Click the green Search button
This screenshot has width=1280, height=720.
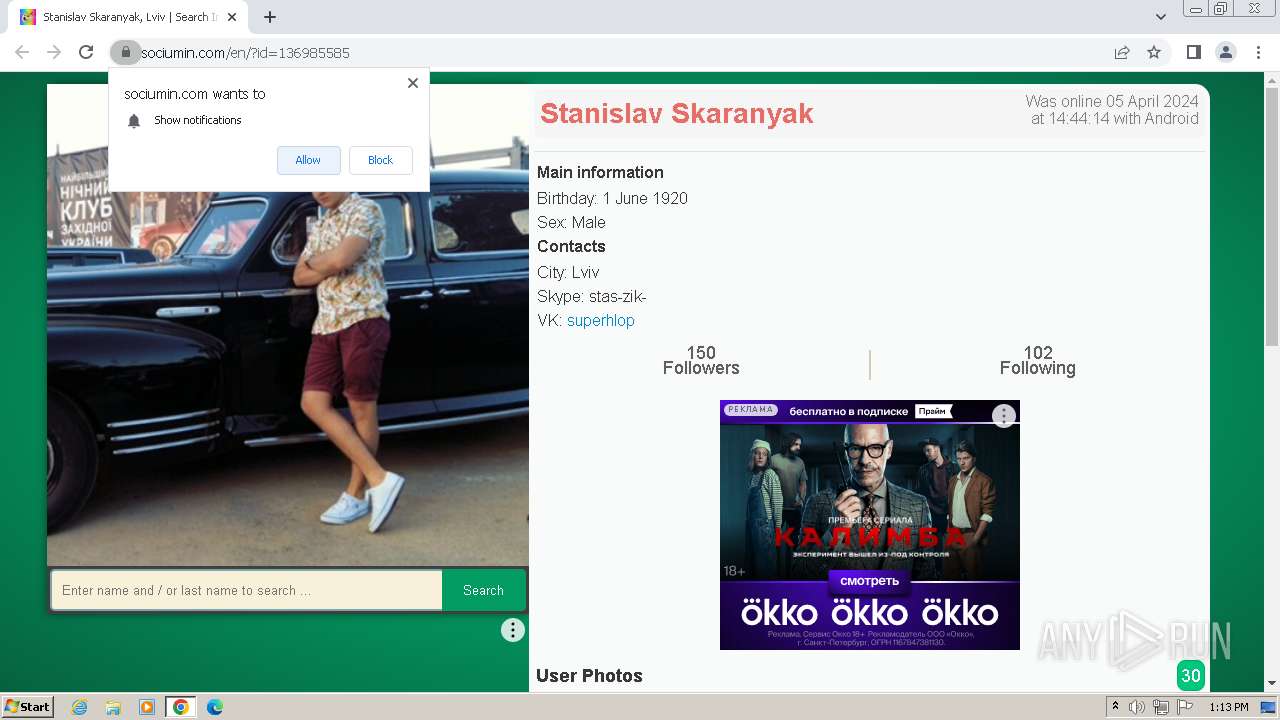point(483,590)
